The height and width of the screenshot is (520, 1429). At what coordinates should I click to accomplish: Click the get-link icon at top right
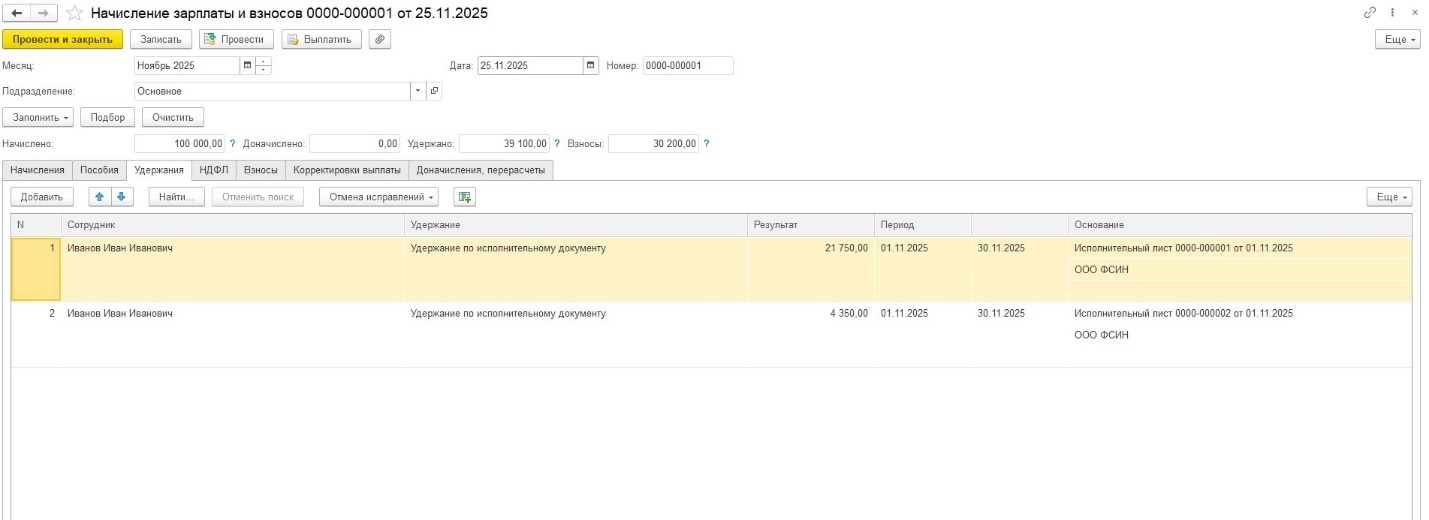point(1370,13)
